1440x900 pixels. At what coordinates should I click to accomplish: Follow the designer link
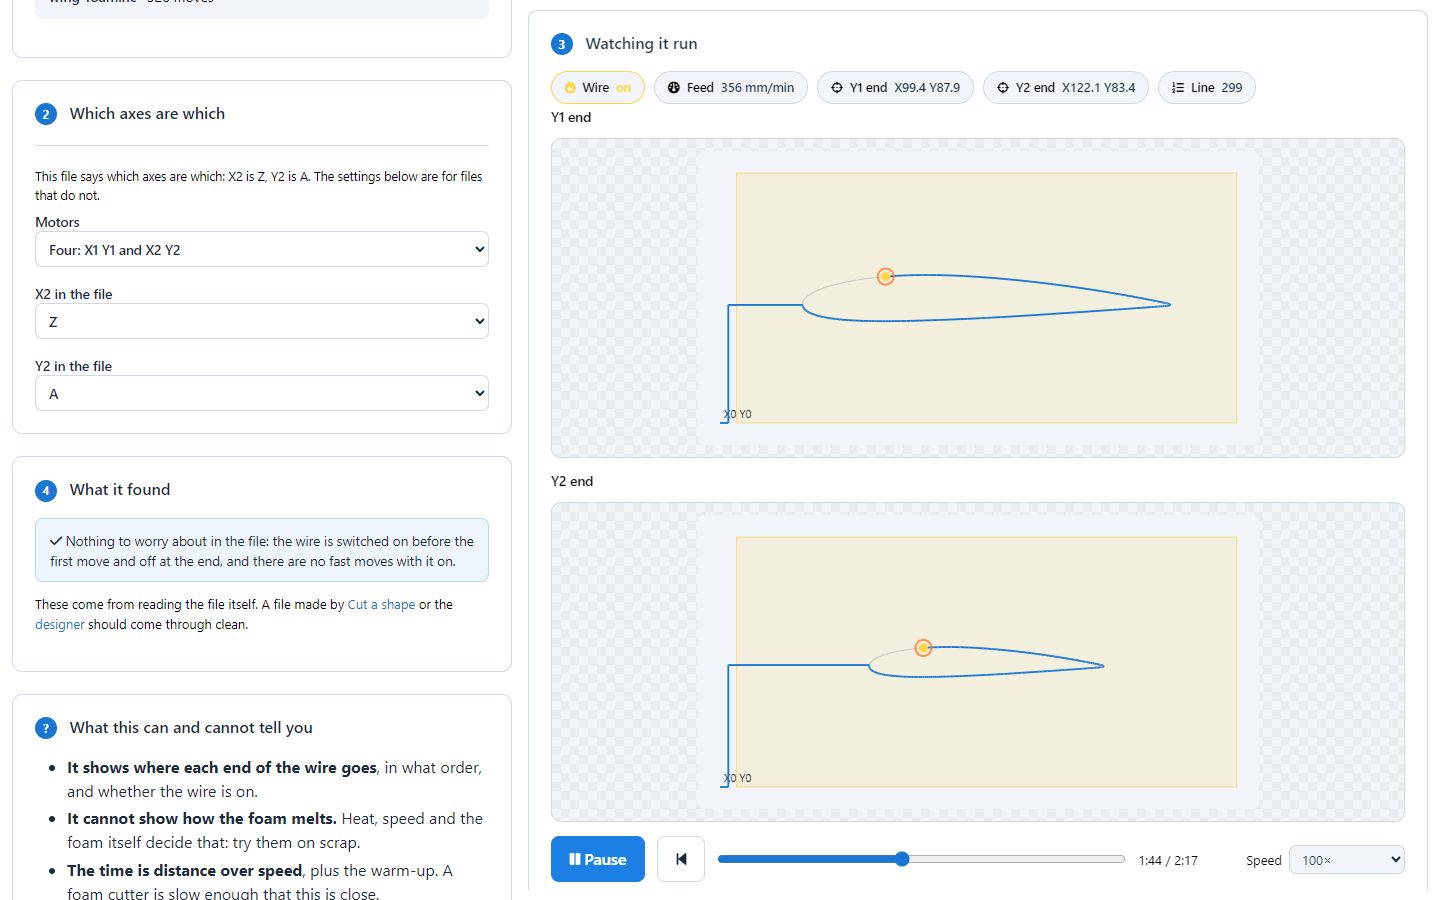60,625
